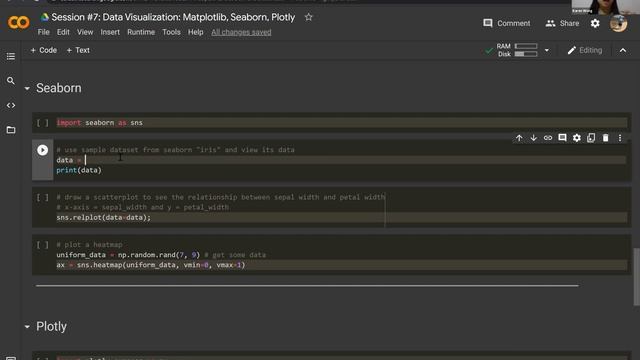Click the print(data) code line
The image size is (640, 360).
[x=79, y=170]
